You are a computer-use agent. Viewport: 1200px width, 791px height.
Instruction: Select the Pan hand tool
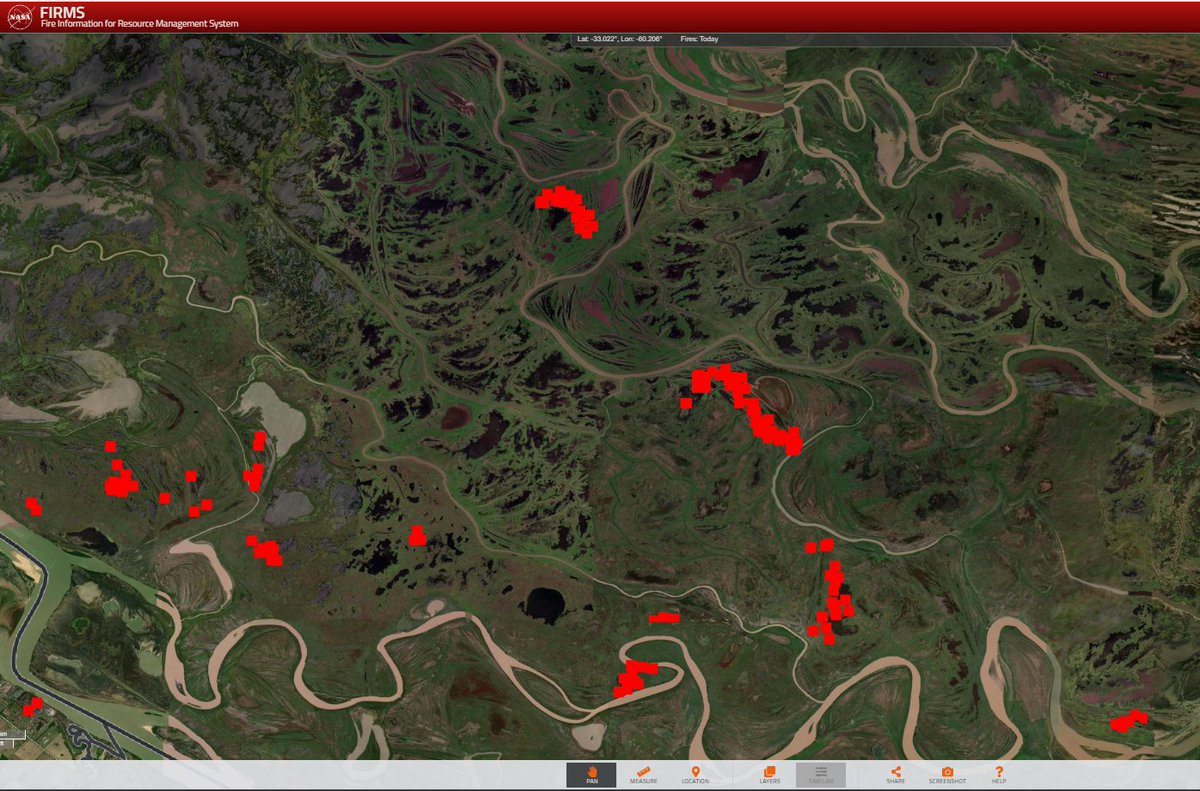click(591, 775)
